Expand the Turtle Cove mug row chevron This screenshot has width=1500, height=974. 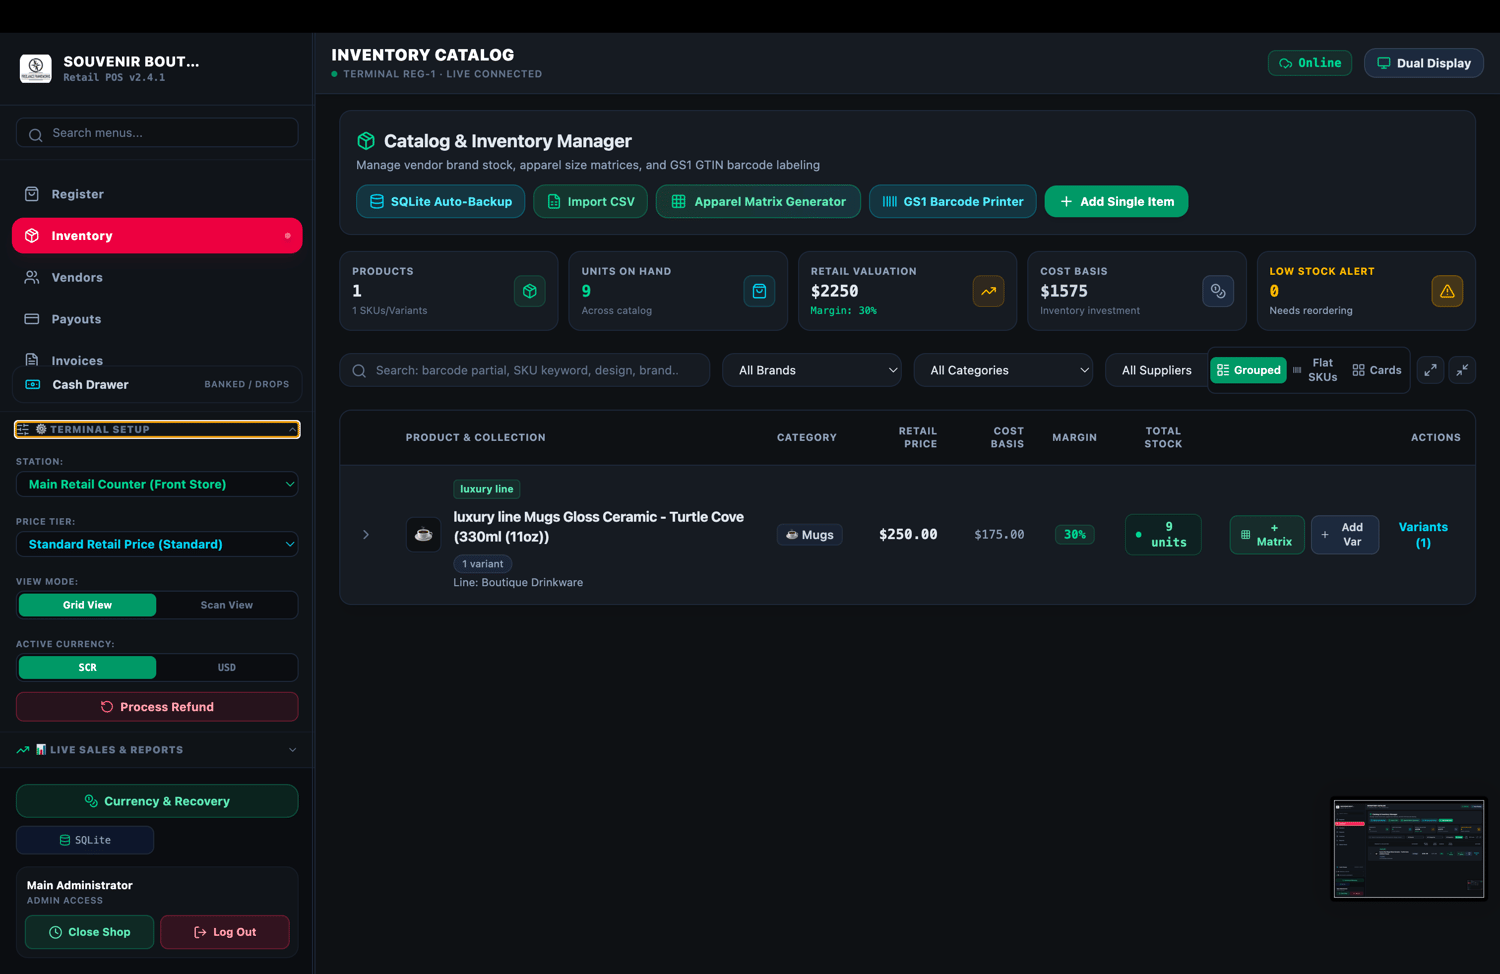click(366, 535)
